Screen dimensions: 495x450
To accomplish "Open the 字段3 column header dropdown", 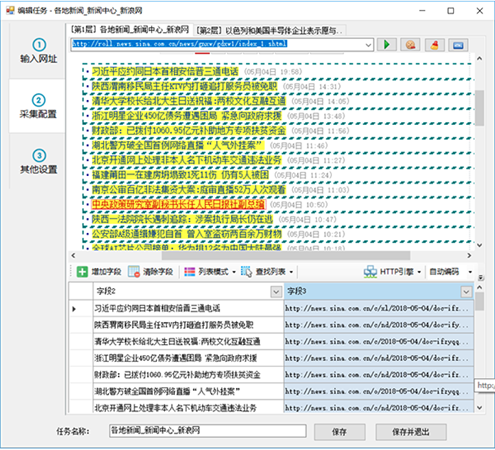I will pyautogui.click(x=466, y=292).
